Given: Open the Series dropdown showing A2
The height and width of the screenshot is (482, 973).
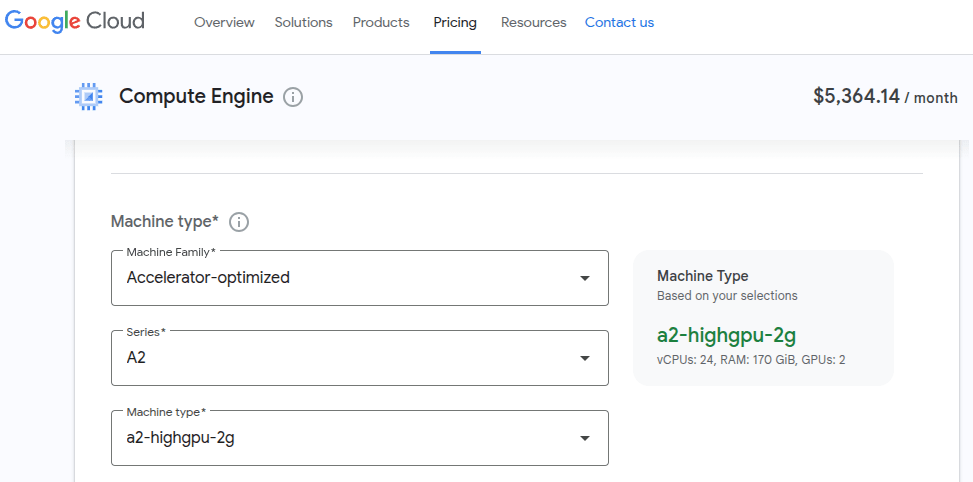Looking at the screenshot, I should click(x=360, y=358).
